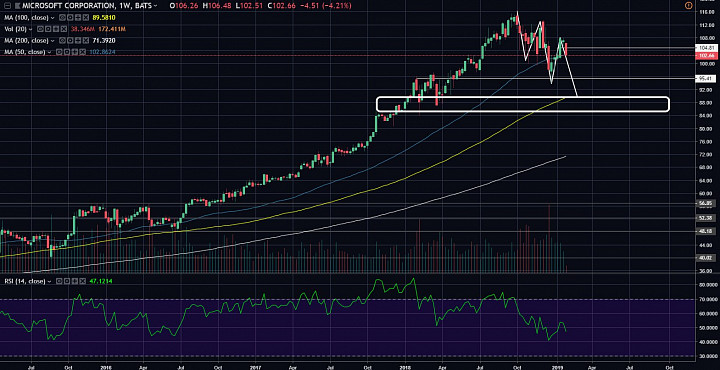Click the MA (200, close) legend label
Screen dimensions: 720x370
(26, 40)
